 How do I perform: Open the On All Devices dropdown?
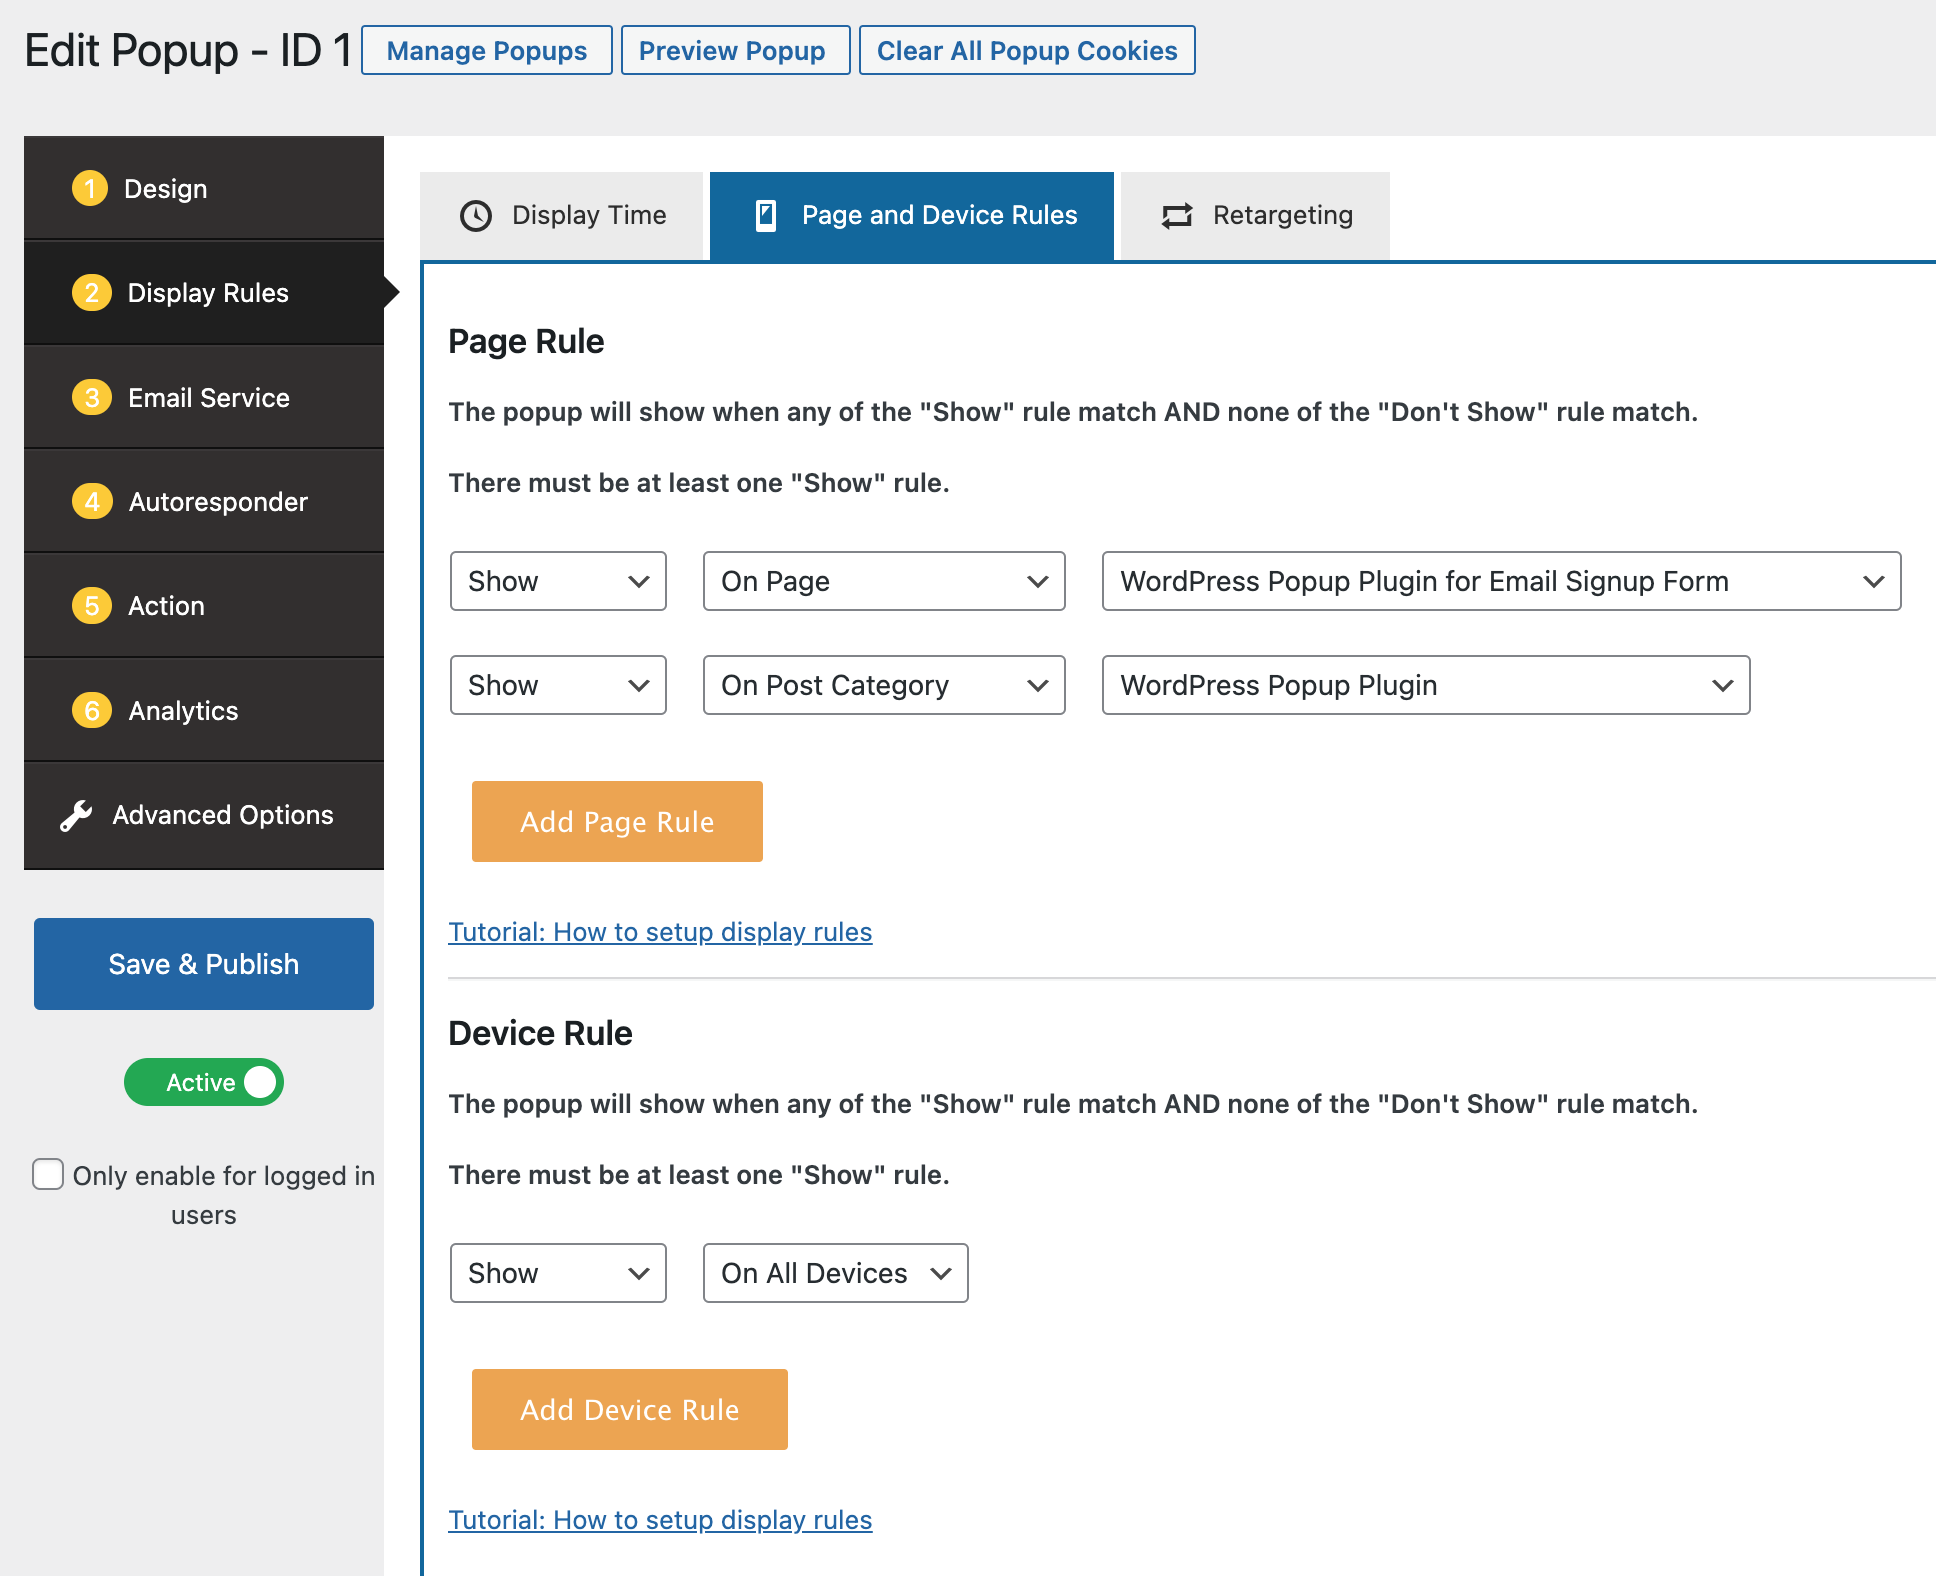[x=835, y=1273]
